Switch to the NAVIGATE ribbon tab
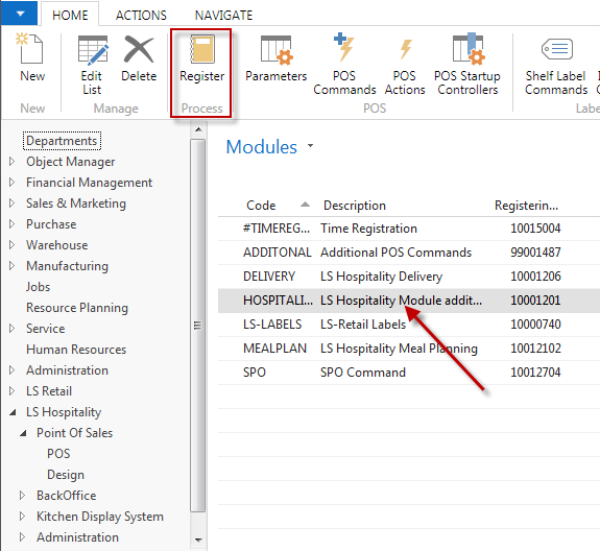This screenshot has width=600, height=551. pyautogui.click(x=224, y=15)
